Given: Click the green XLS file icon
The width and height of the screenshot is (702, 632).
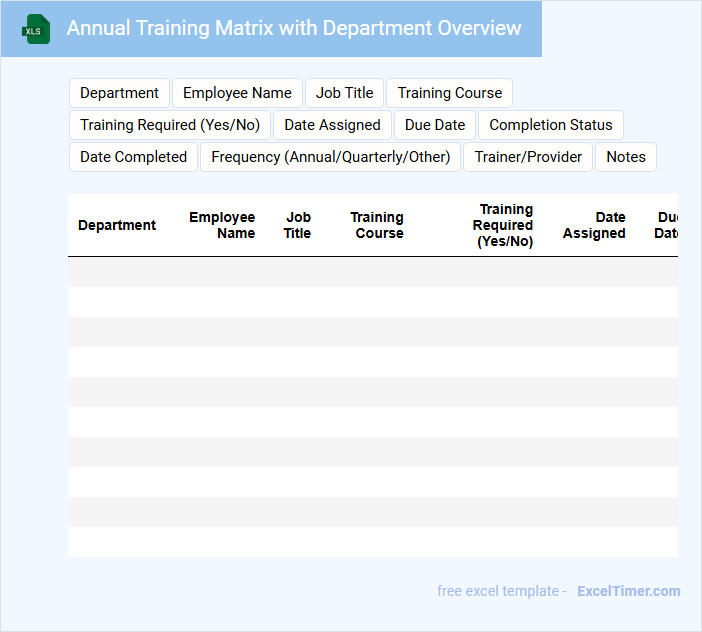Looking at the screenshot, I should [x=36, y=29].
